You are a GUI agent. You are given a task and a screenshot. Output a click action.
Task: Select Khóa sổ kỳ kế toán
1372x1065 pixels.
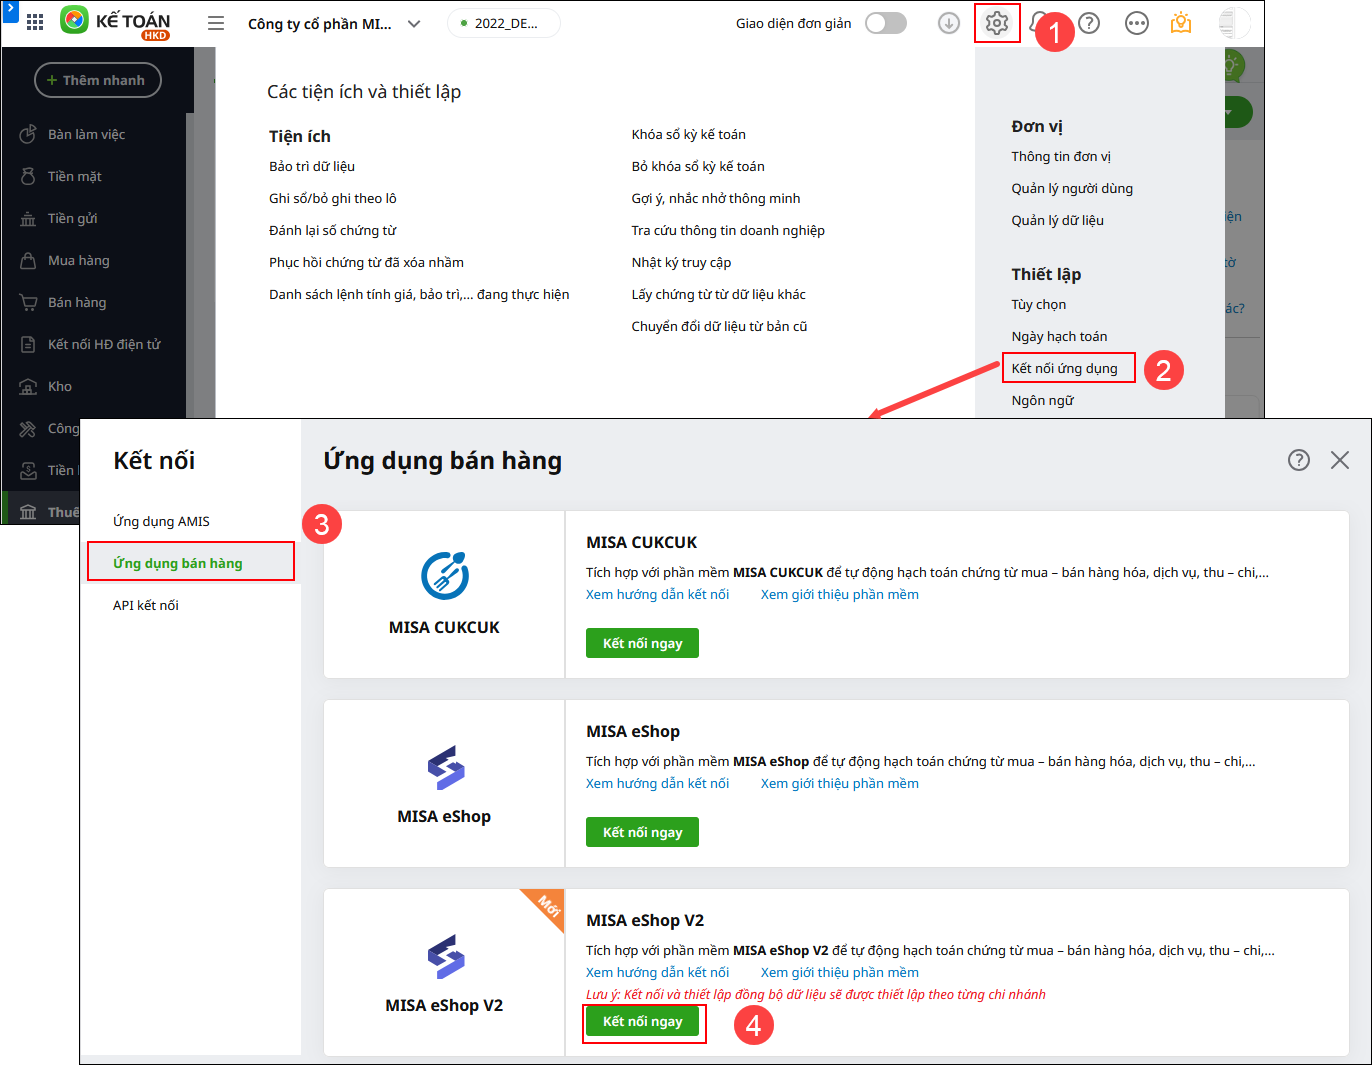coord(689,134)
